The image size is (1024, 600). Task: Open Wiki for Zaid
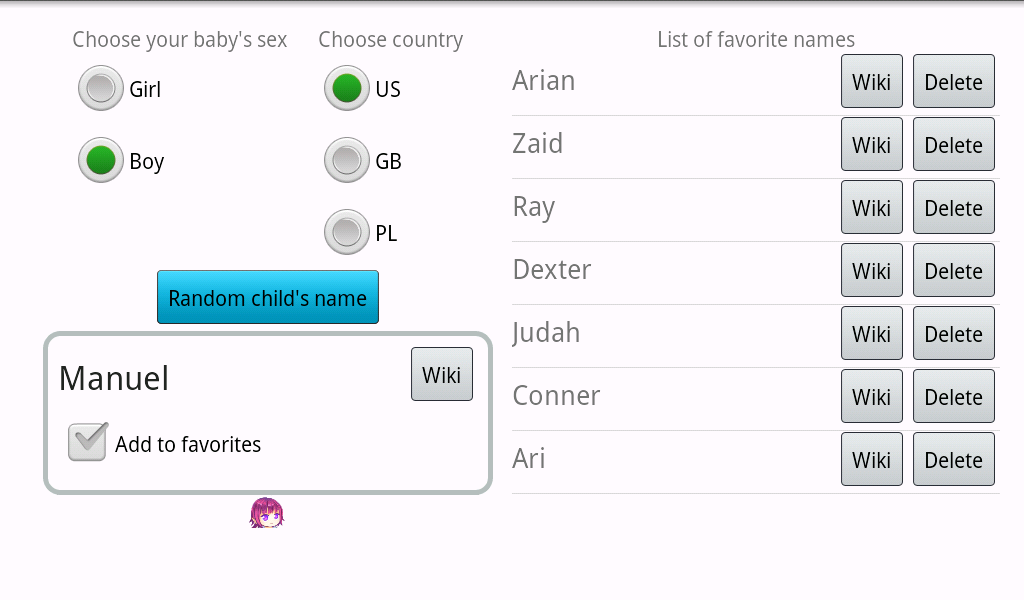click(871, 145)
